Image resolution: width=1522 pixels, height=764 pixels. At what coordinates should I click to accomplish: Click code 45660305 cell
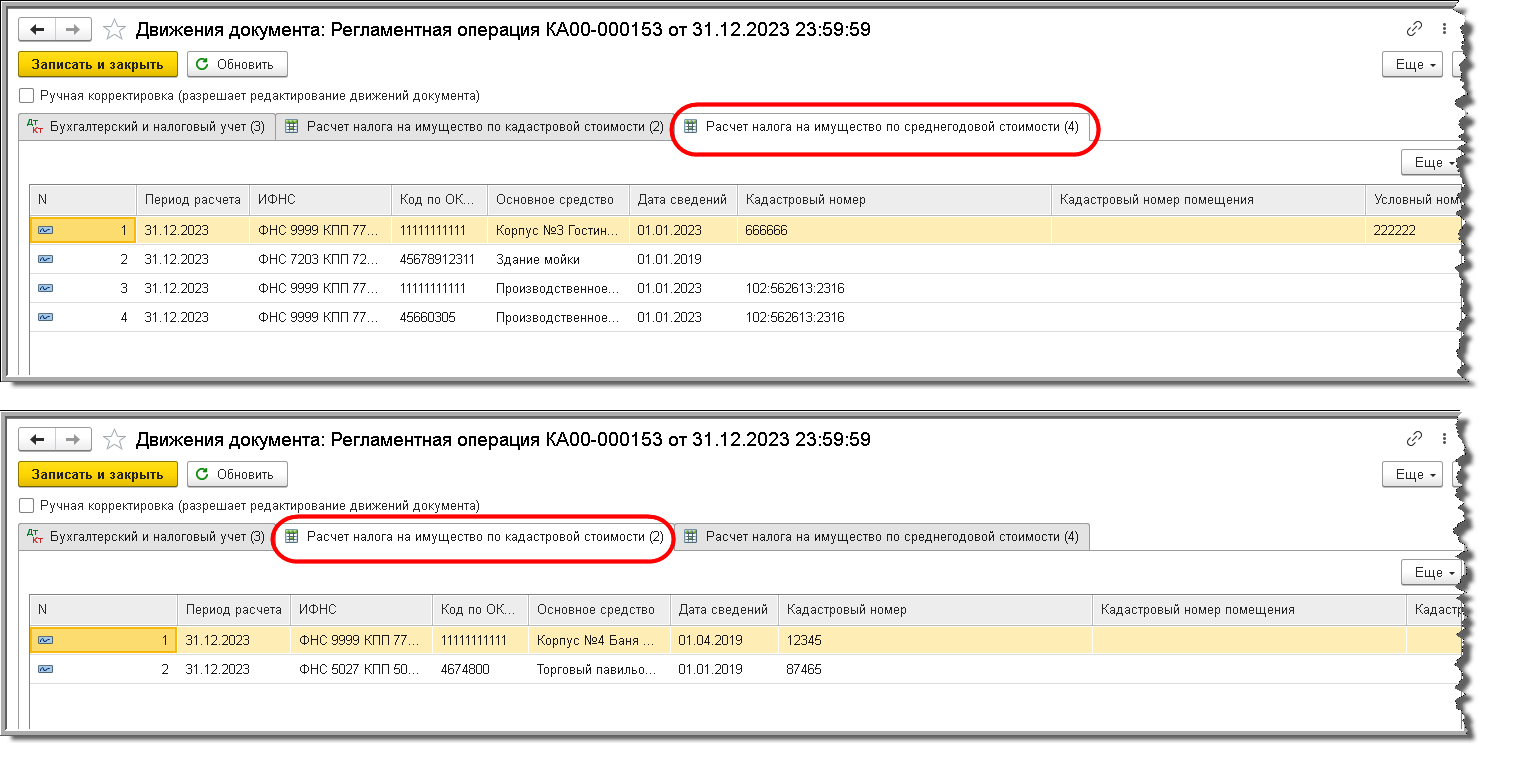coord(439,317)
